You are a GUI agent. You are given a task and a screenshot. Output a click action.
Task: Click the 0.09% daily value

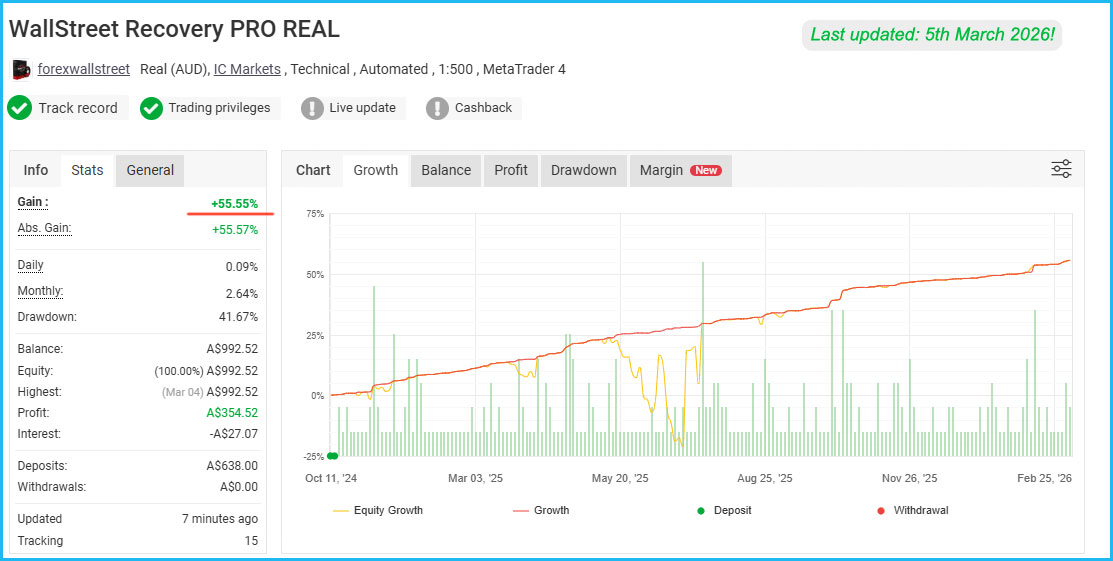point(241,268)
